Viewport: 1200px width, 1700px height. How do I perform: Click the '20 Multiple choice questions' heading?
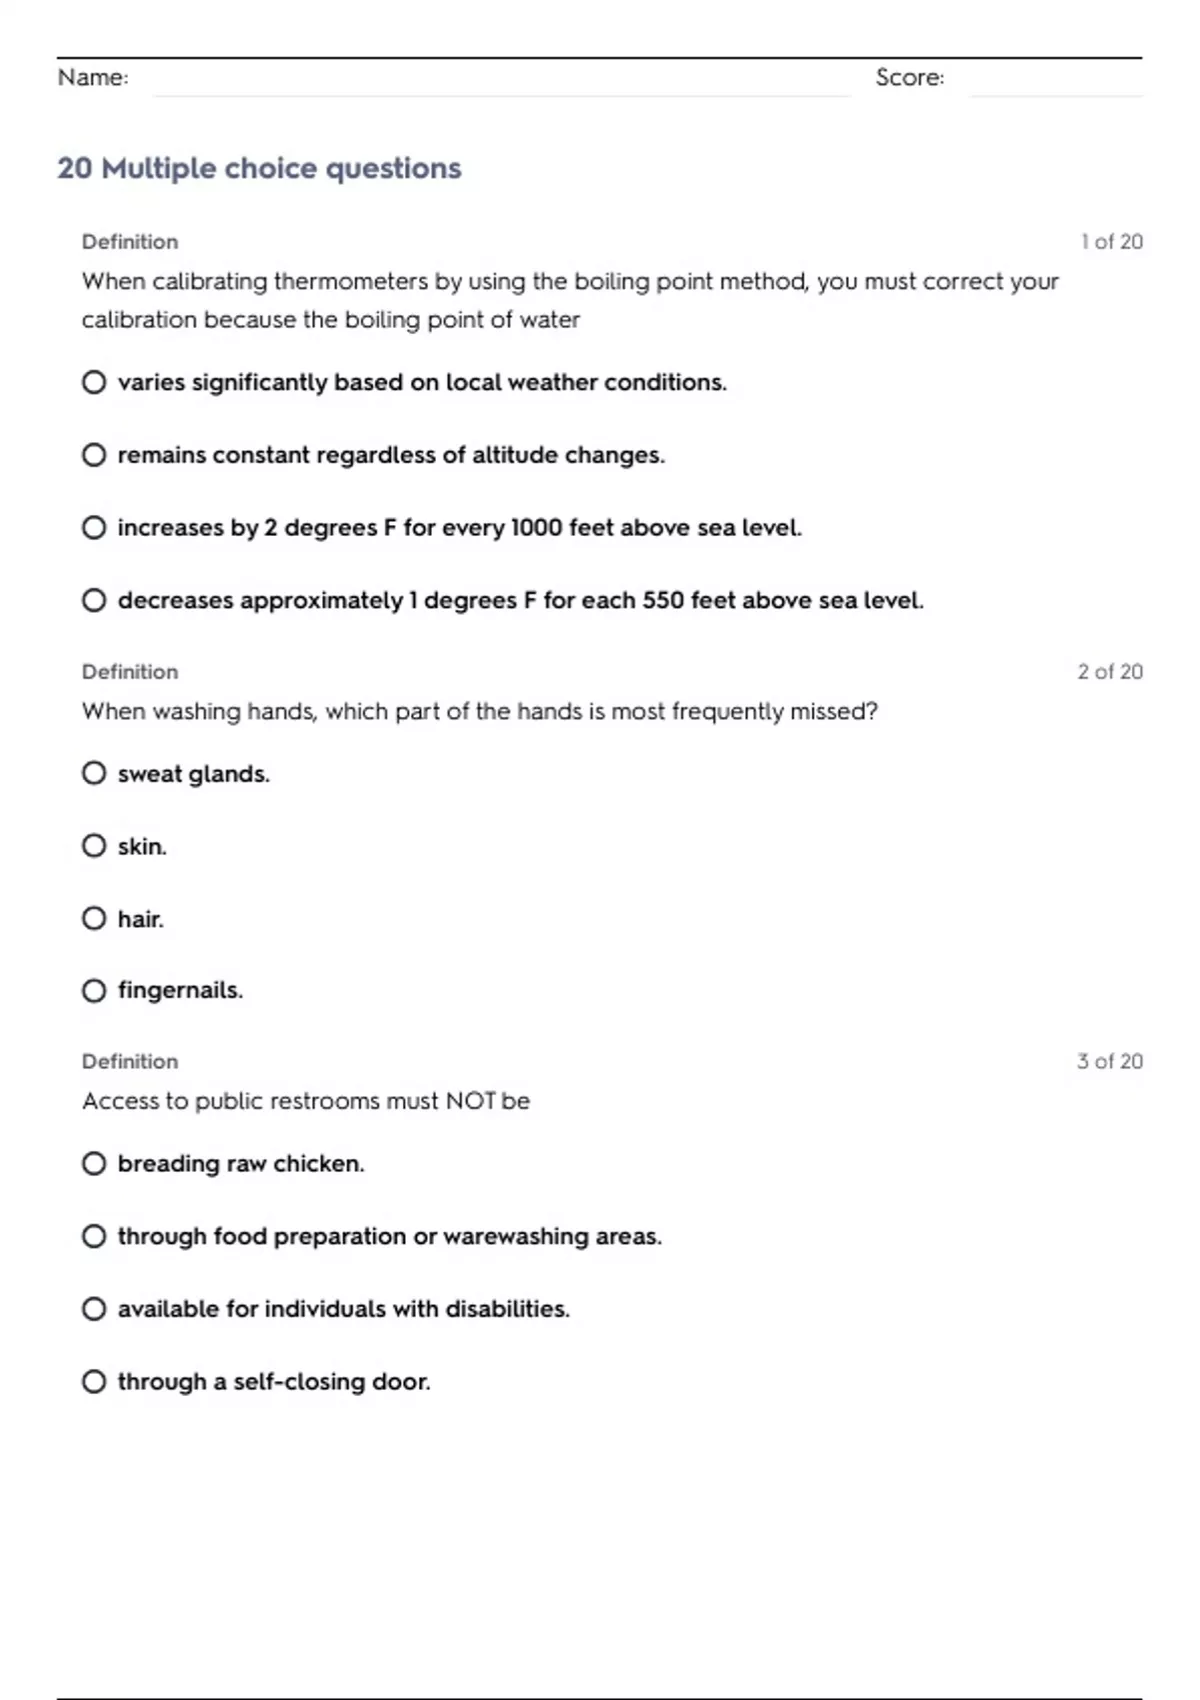pos(259,168)
